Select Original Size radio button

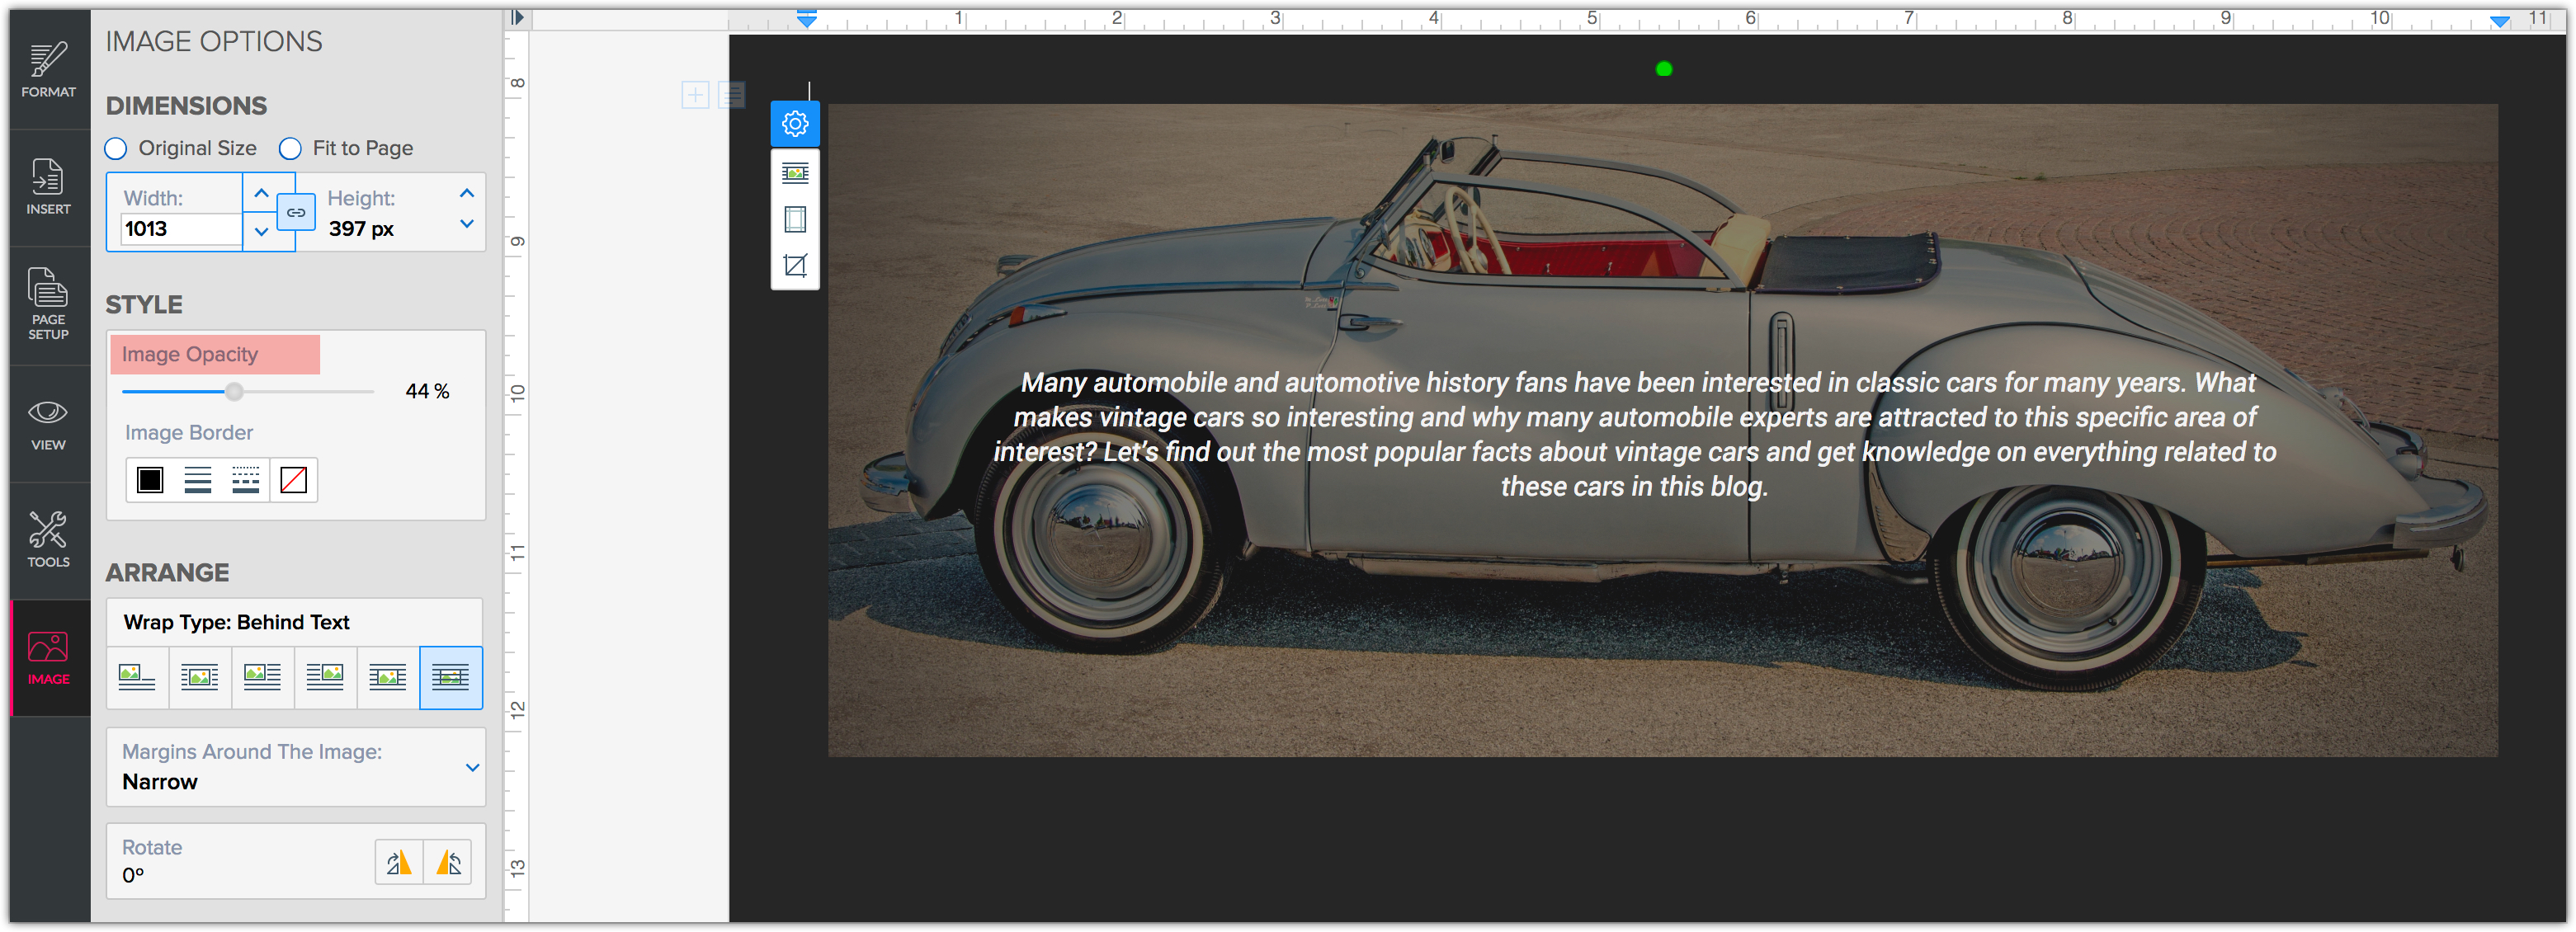pyautogui.click(x=116, y=149)
